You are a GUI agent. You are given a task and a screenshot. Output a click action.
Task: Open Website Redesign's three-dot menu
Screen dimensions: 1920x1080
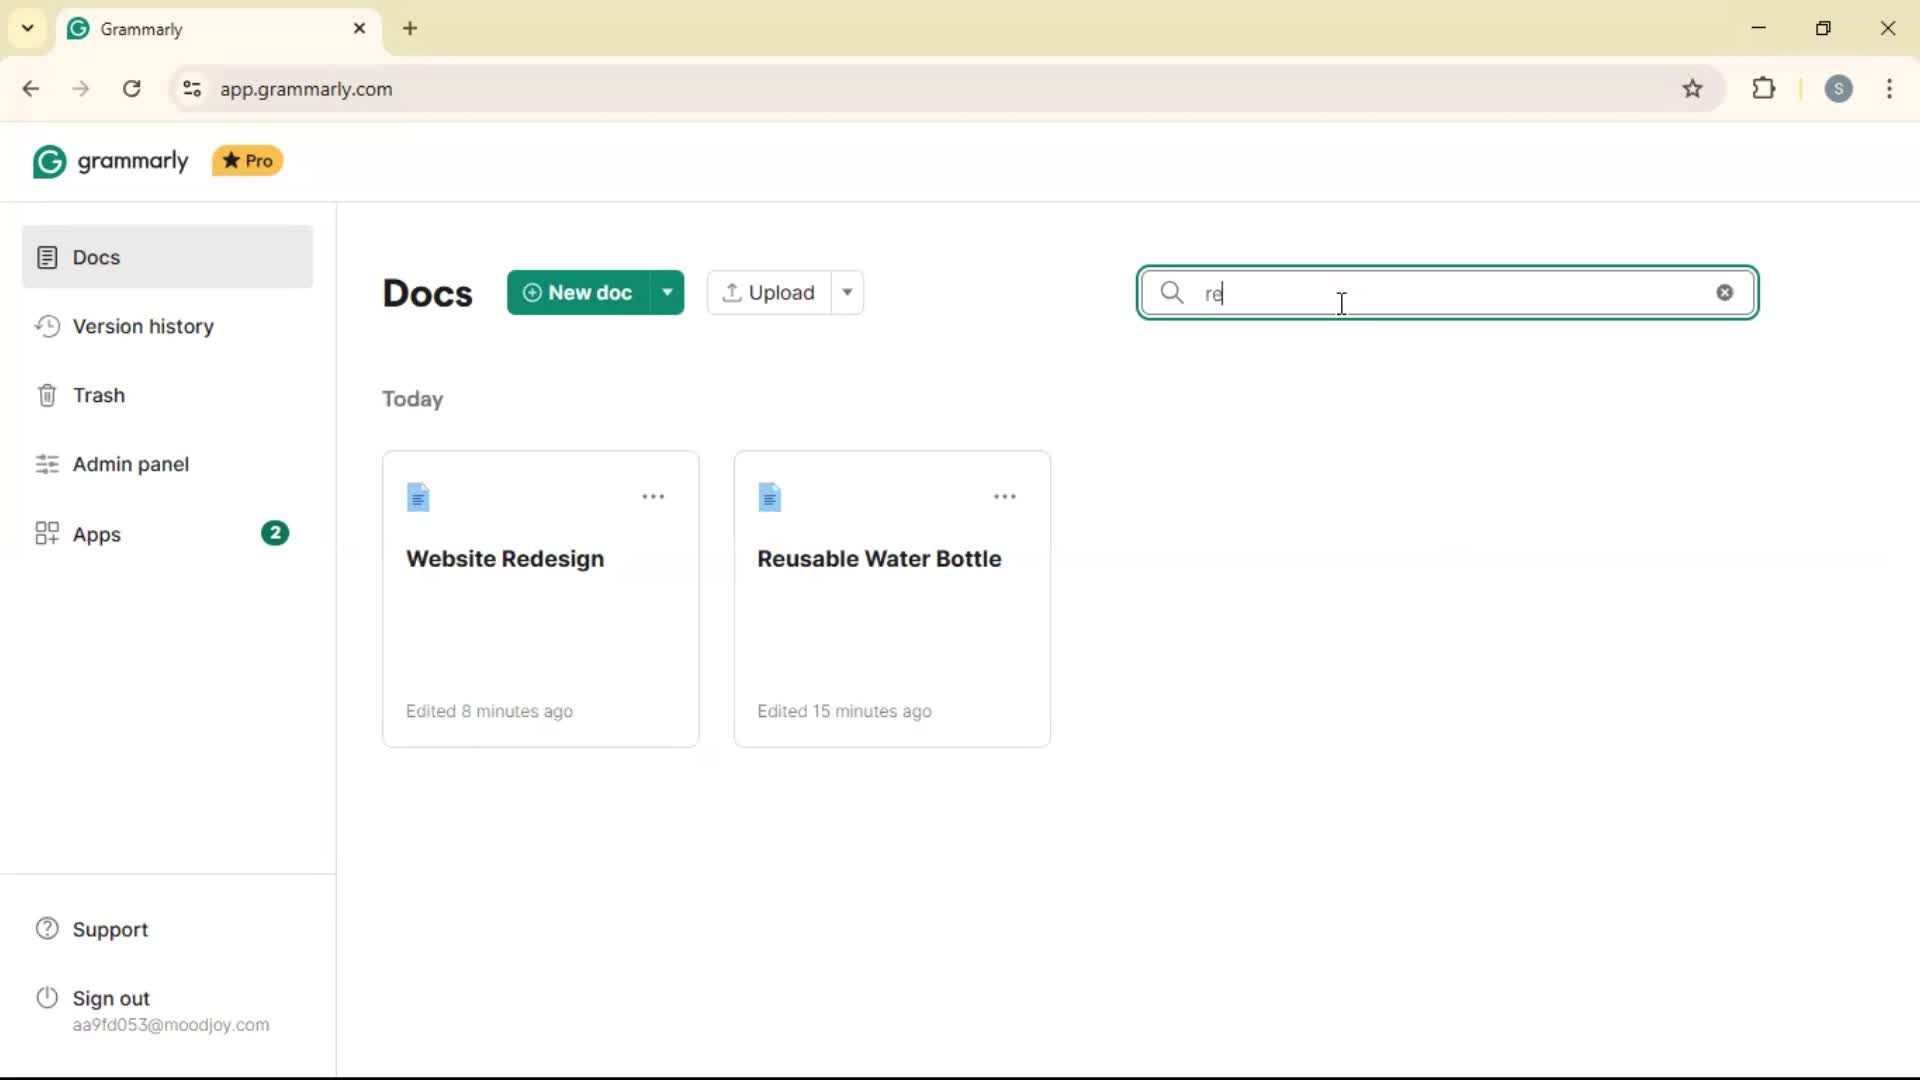[x=653, y=497]
